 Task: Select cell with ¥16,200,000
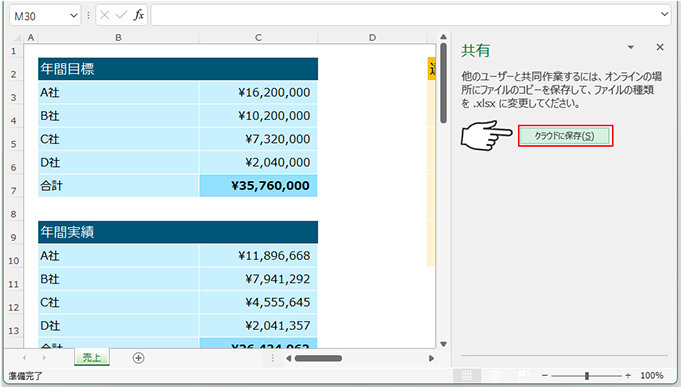(258, 92)
